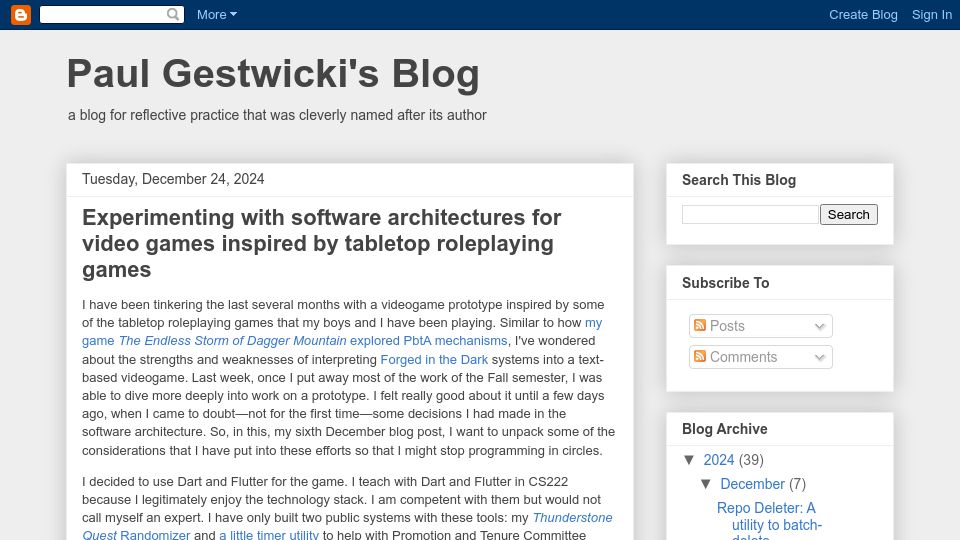Click the magnifier icon in the navbar search
This screenshot has width=960, height=540.
pyautogui.click(x=173, y=14)
